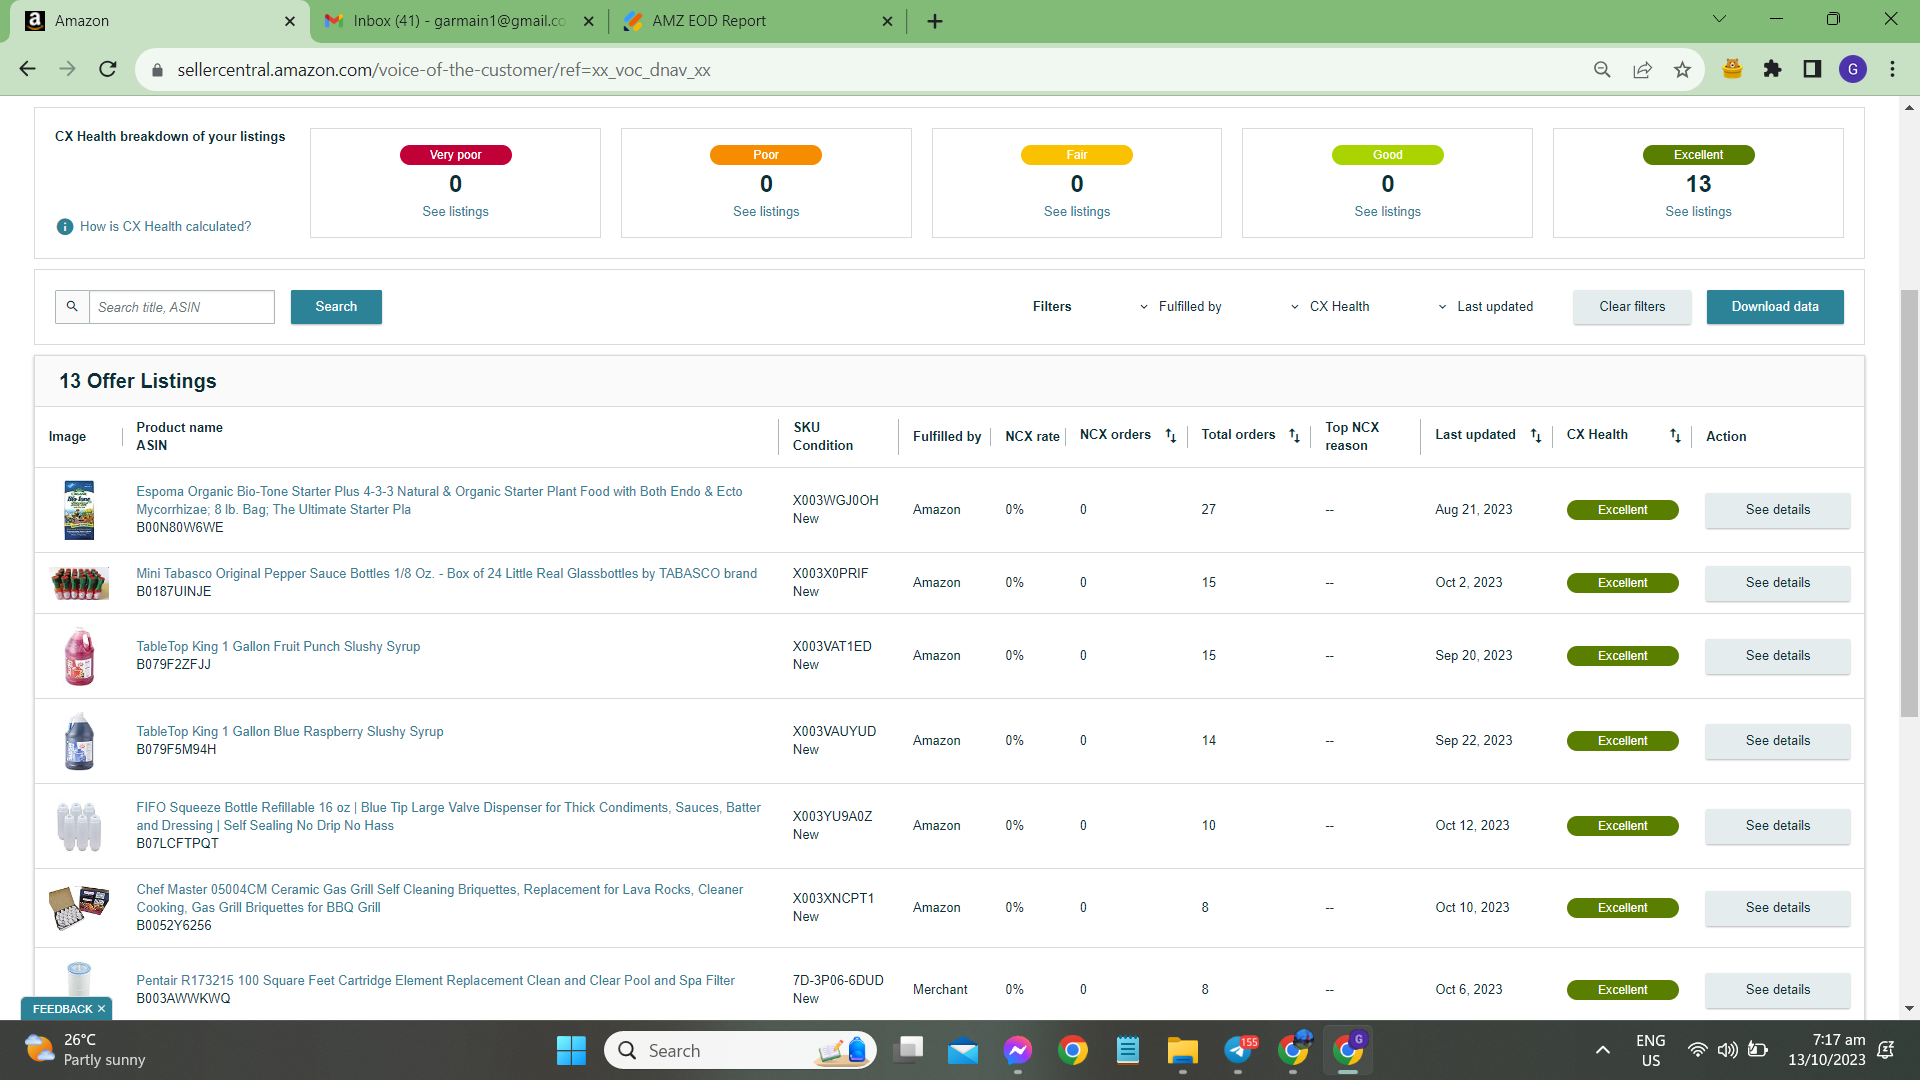Sort by Last updated column arrows
Screen dimensions: 1920x1080
(x=1536, y=436)
